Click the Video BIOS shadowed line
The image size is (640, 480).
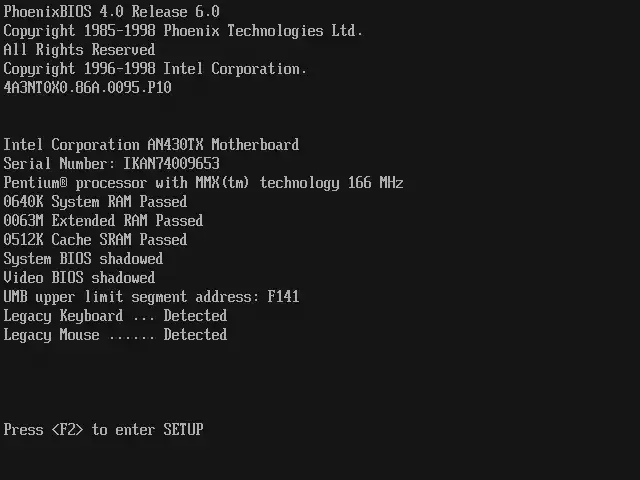(79, 278)
